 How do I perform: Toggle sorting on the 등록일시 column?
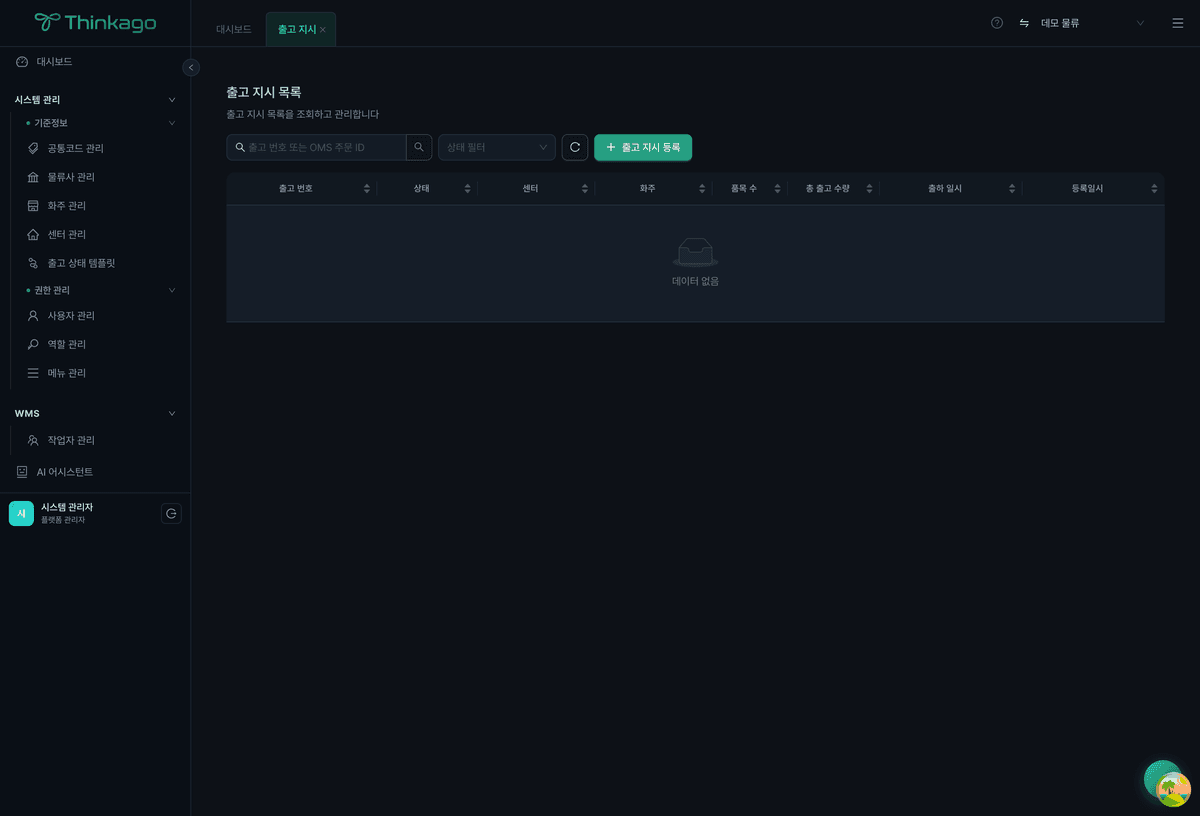(x=1087, y=189)
